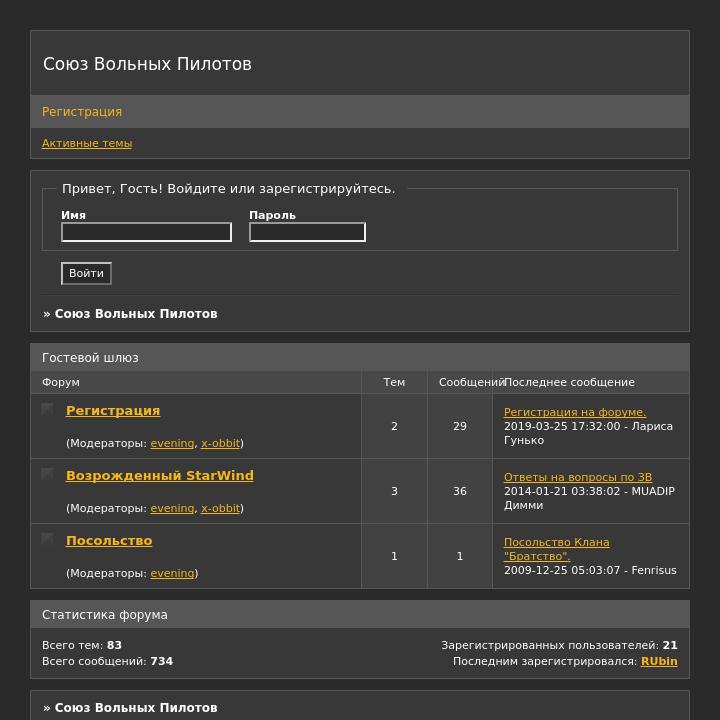View moderator x-obbit in Регистрация row
Image resolution: width=720 pixels, height=720 pixels.
[220, 444]
